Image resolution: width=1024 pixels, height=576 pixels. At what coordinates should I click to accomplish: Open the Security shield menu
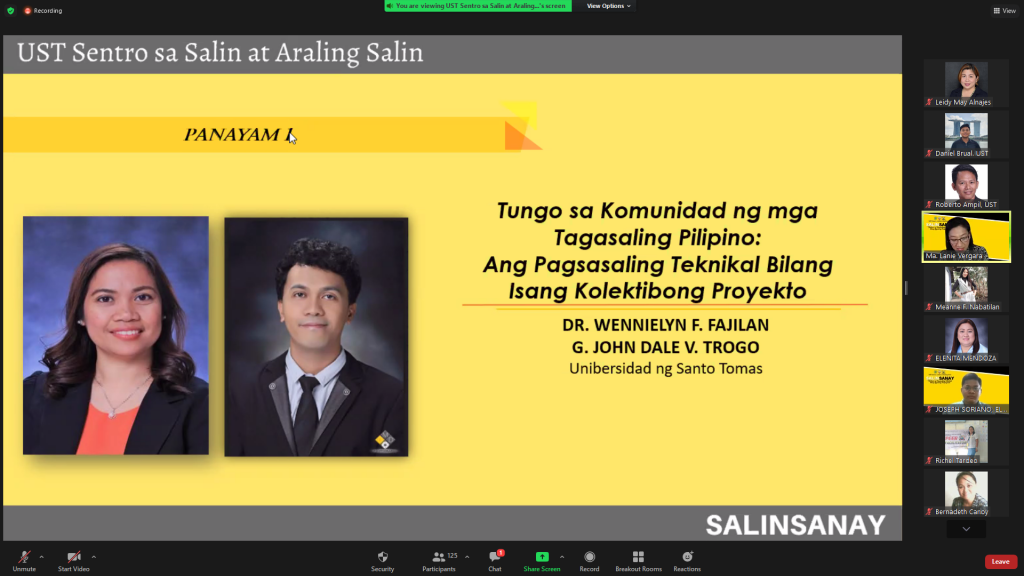pyautogui.click(x=383, y=560)
